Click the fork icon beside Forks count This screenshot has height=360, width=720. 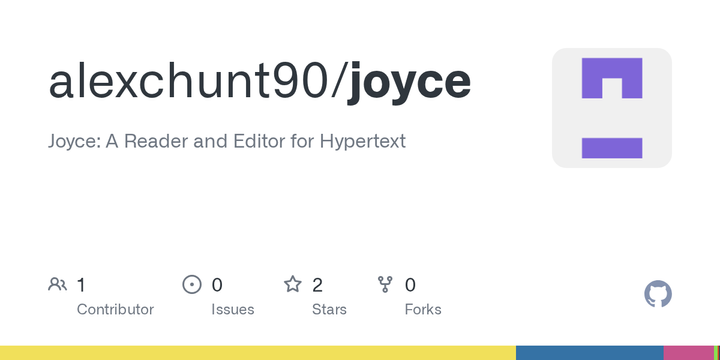pos(385,285)
